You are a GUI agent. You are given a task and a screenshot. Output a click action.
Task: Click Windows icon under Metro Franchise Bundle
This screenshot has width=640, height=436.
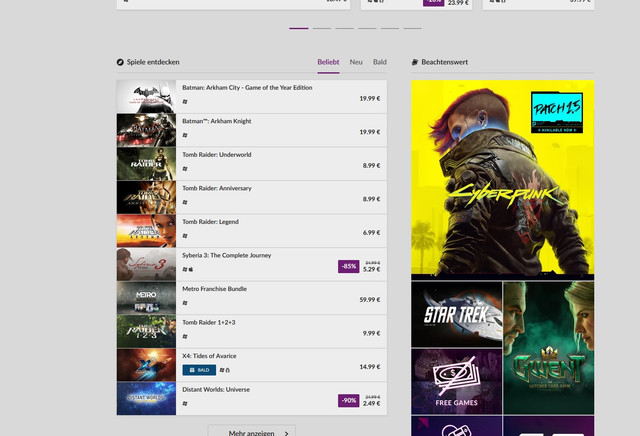coord(184,303)
